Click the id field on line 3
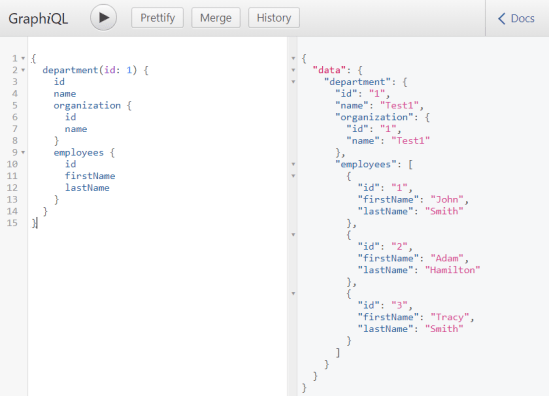This screenshot has width=549, height=396. (59, 82)
